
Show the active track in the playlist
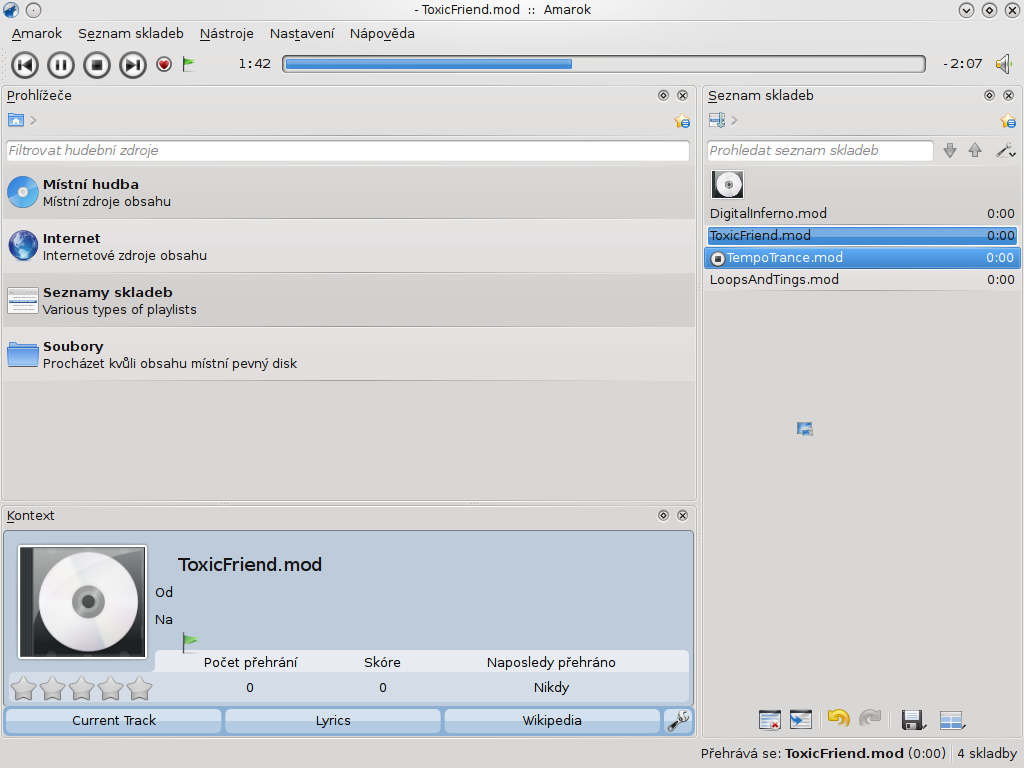tap(801, 720)
